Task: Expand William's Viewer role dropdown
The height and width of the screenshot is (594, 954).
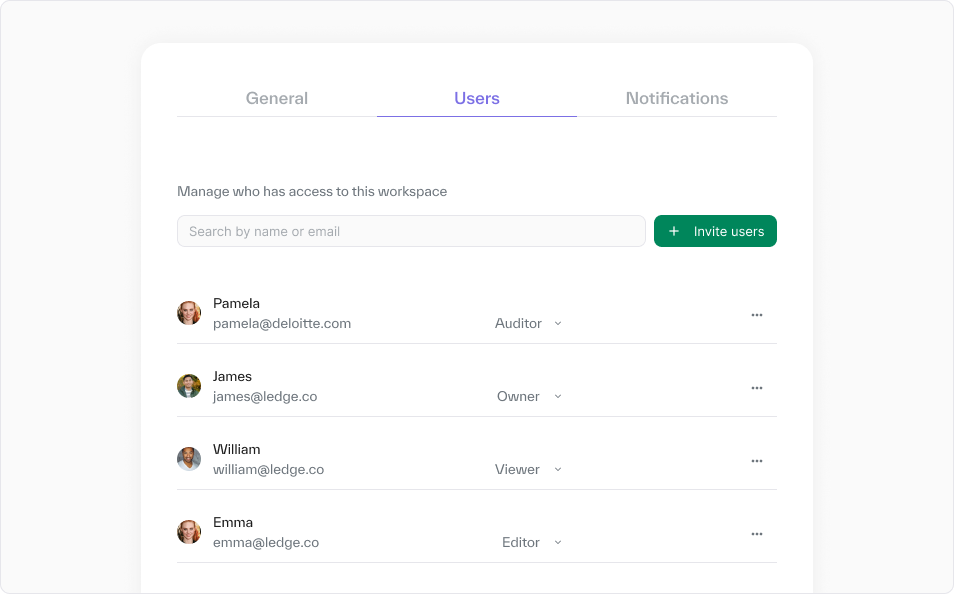Action: (529, 470)
